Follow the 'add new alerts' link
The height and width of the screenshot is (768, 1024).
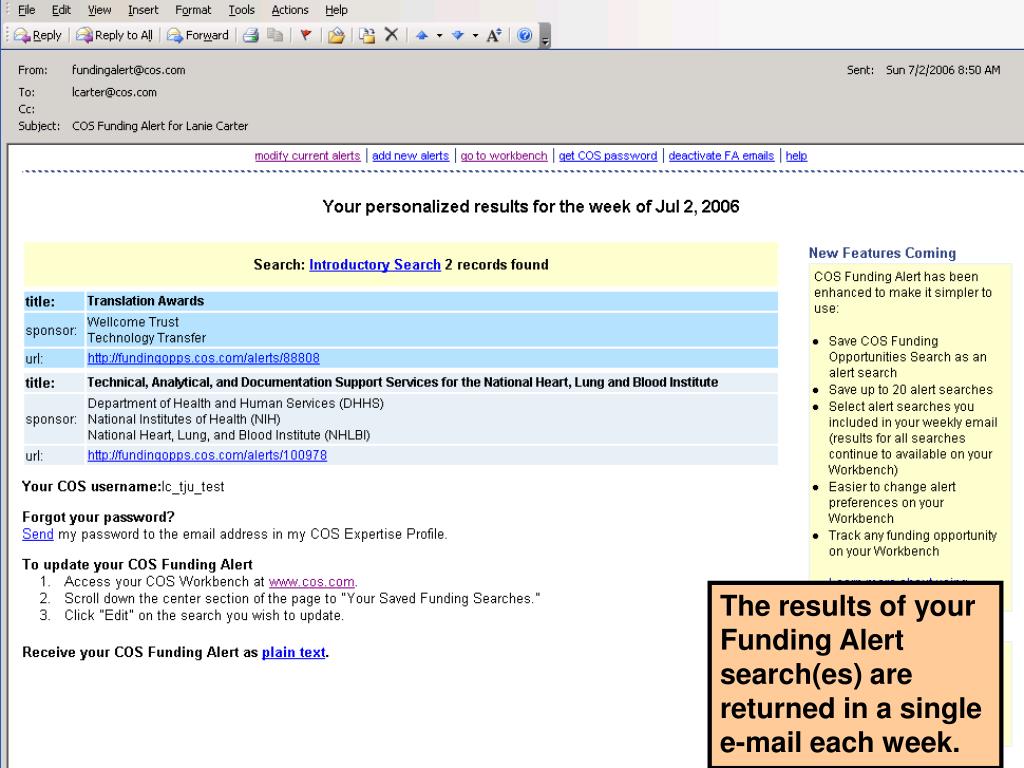411,155
